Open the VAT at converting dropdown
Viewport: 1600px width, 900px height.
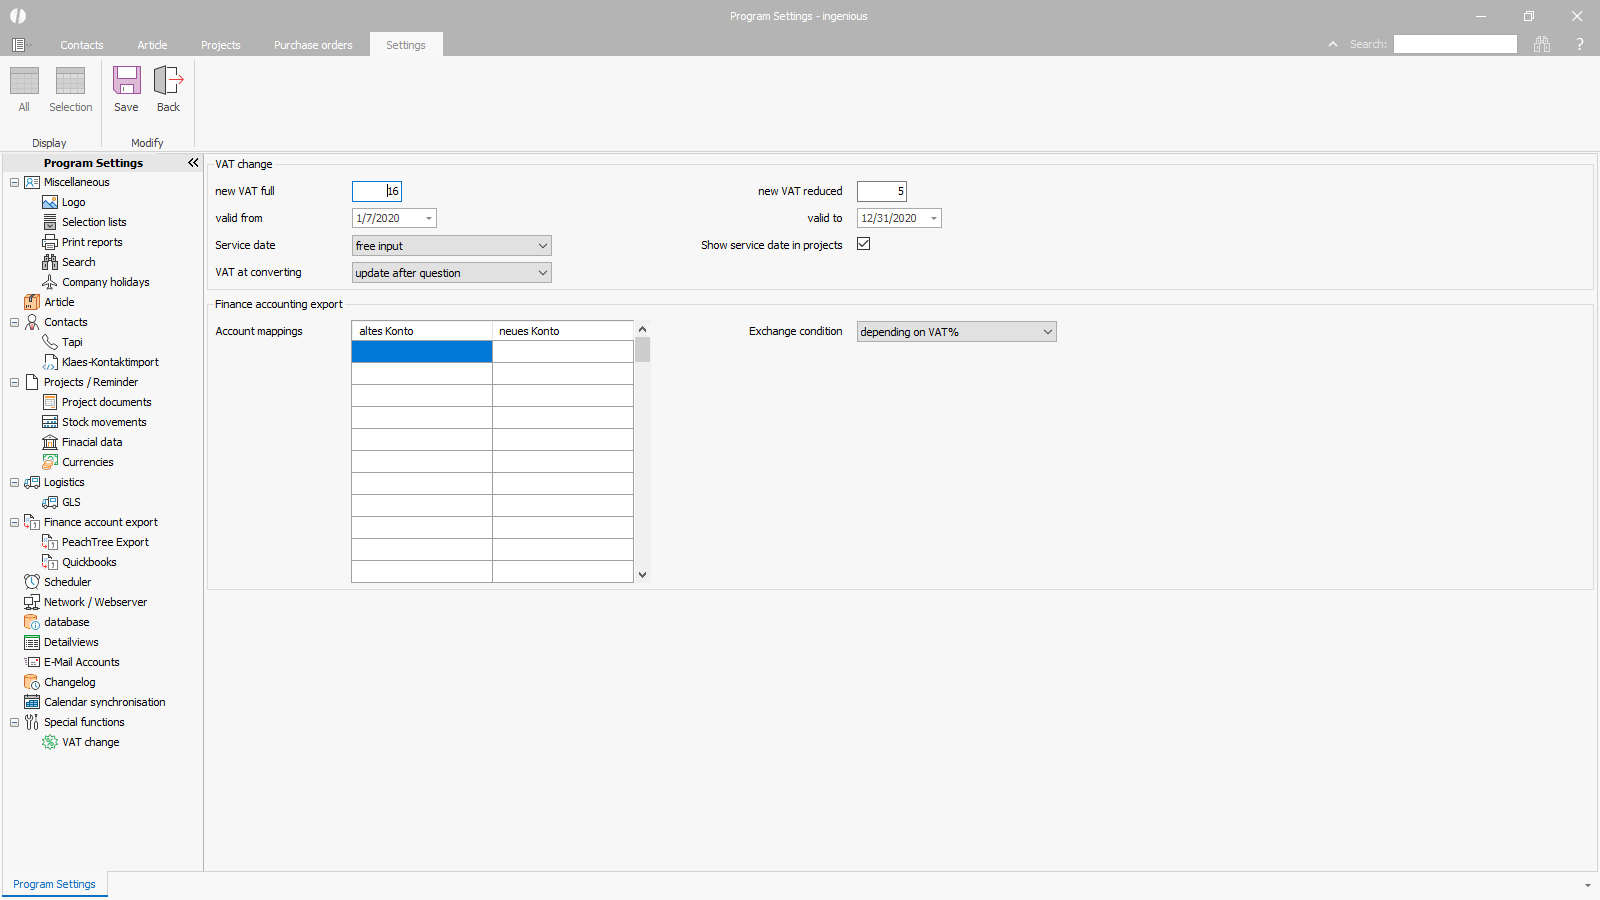point(452,273)
